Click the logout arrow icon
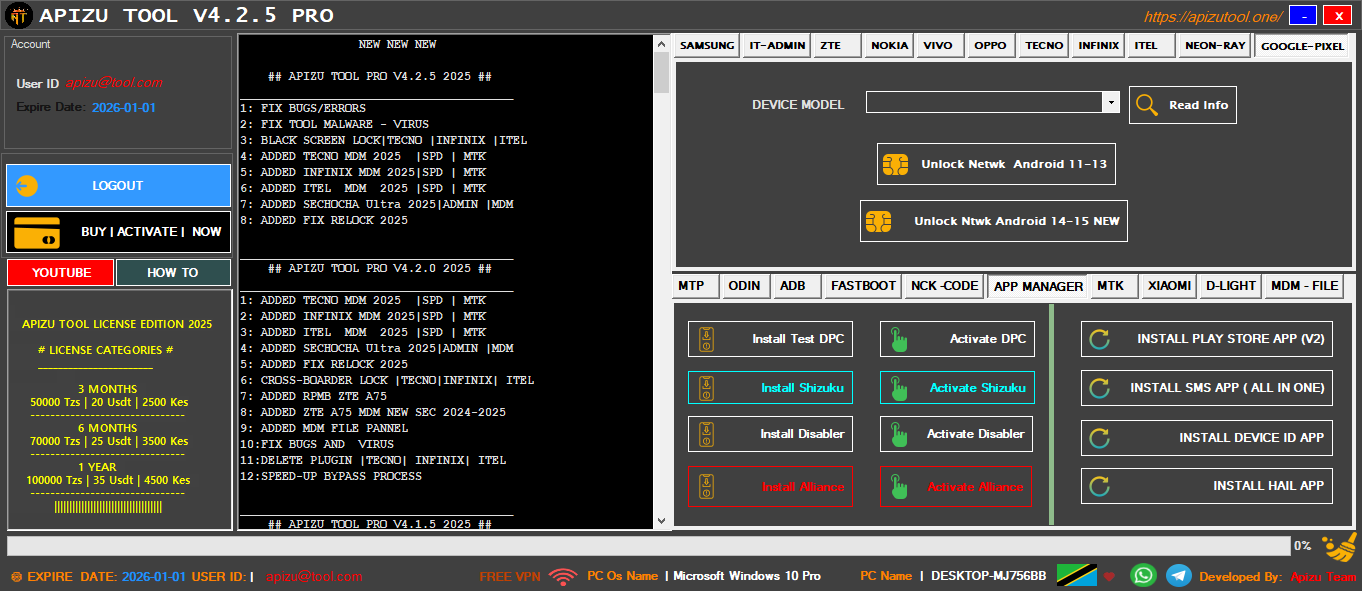Image resolution: width=1362 pixels, height=591 pixels. [28, 186]
